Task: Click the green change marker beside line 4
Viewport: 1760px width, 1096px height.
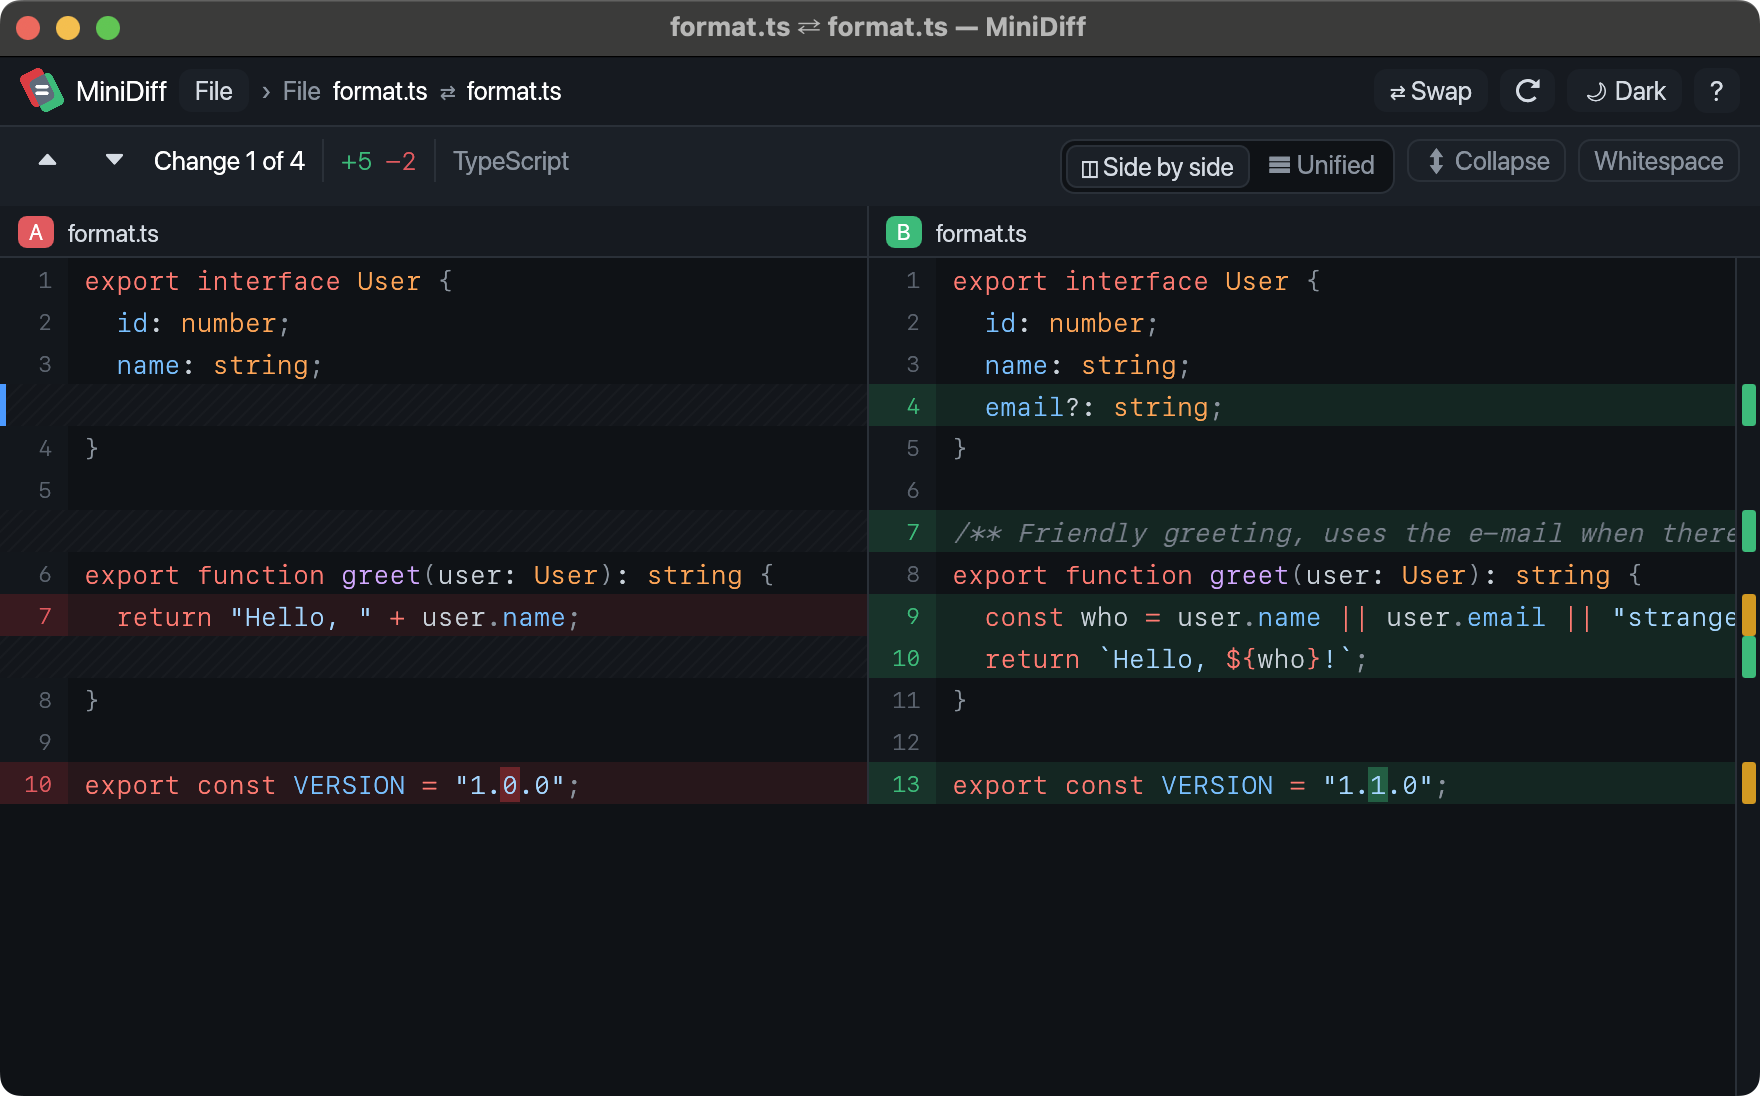Action: tap(1749, 405)
